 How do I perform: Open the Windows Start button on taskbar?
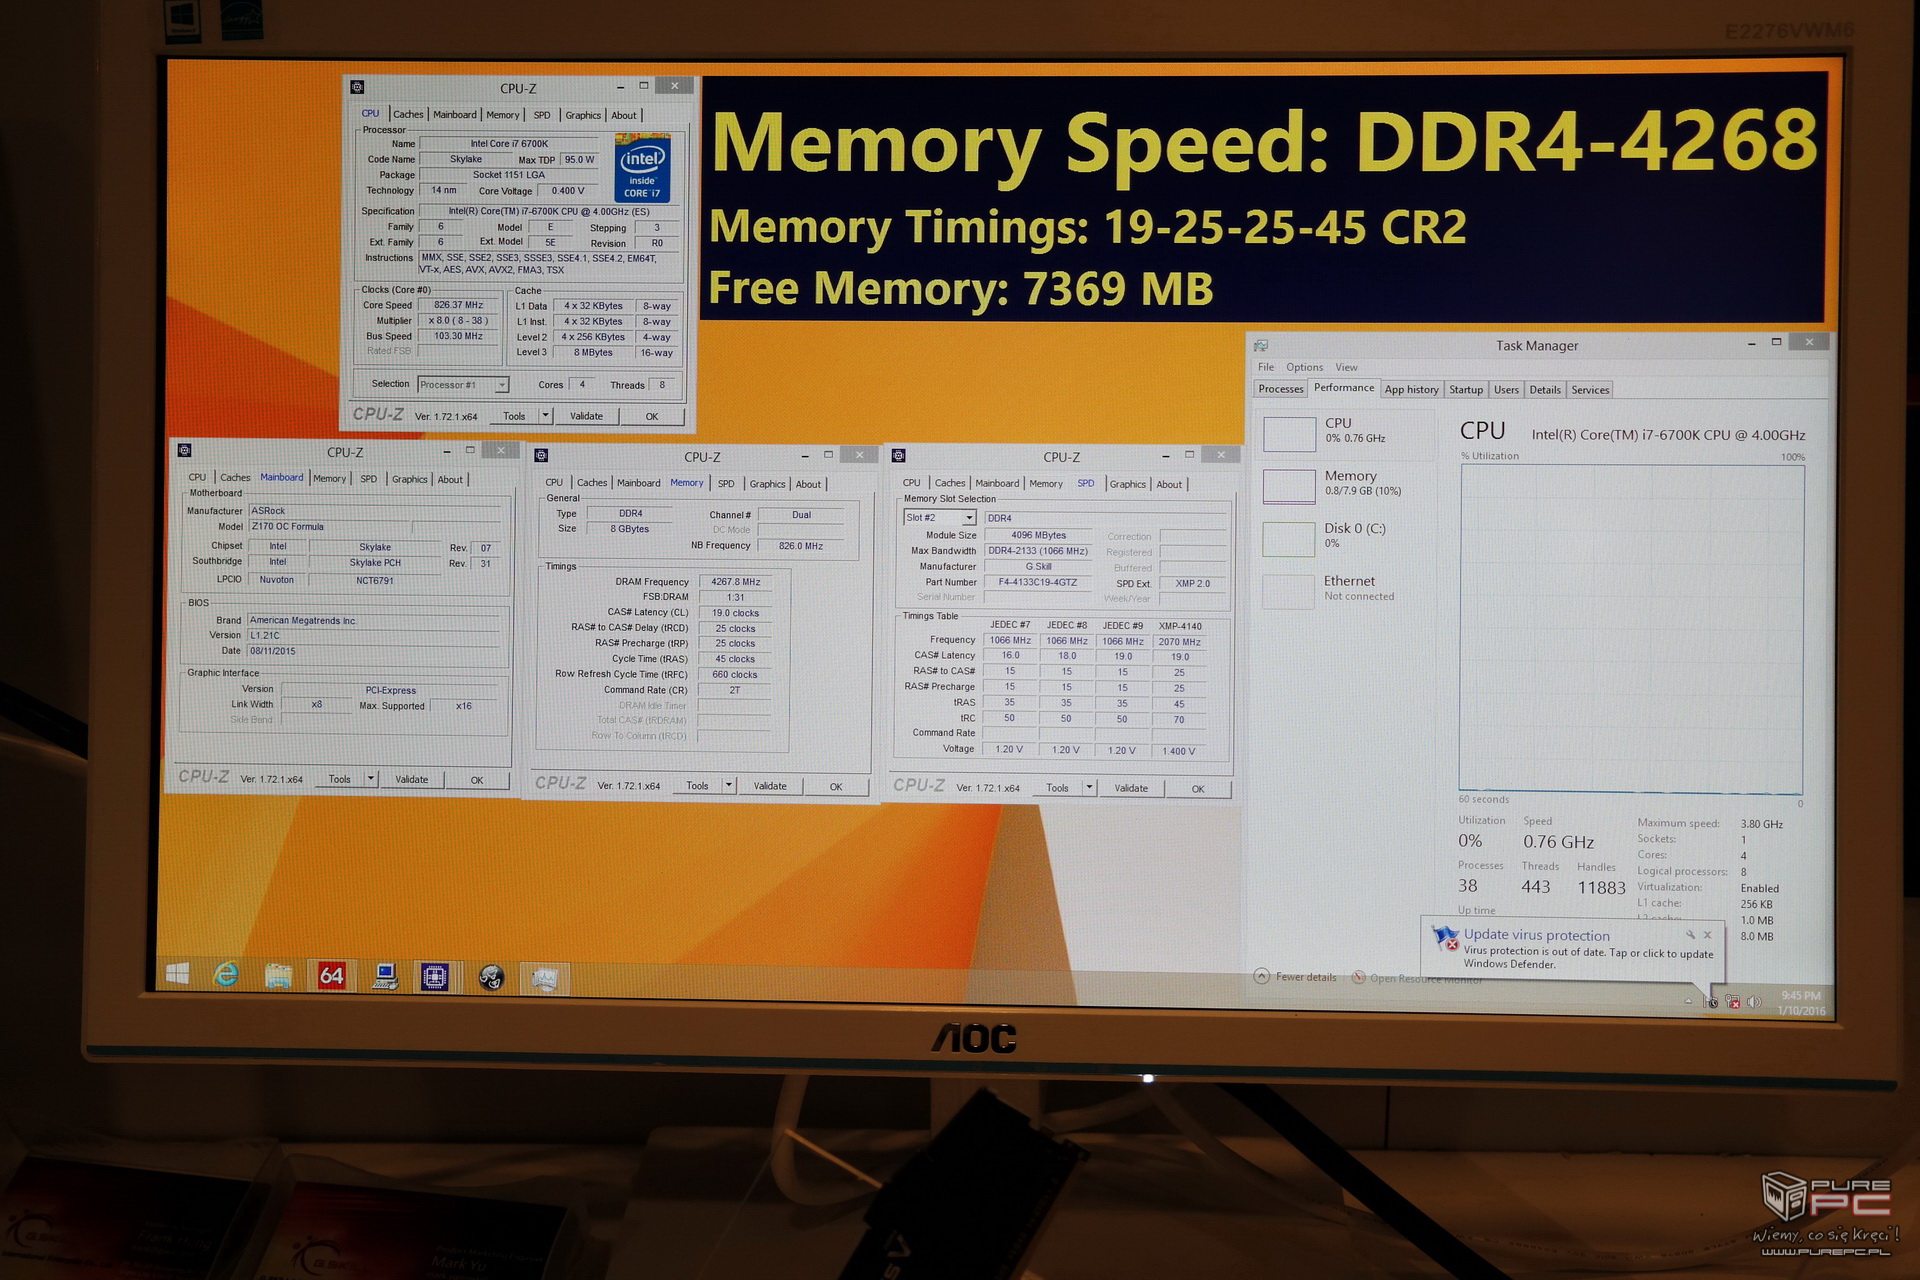pyautogui.click(x=178, y=974)
